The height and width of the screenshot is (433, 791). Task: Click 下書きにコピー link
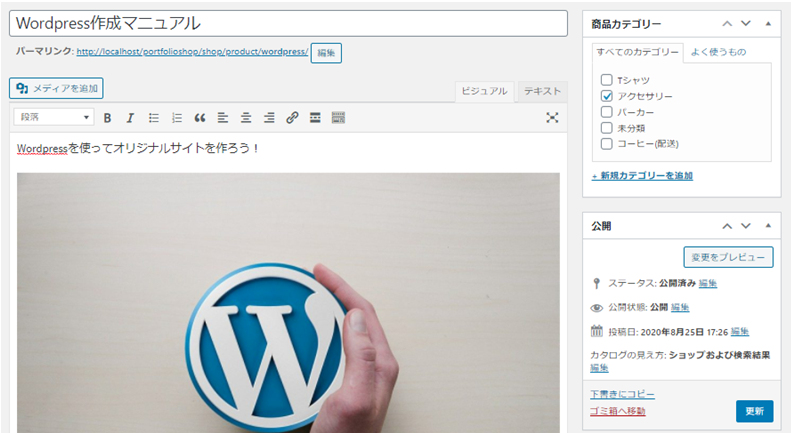coord(623,394)
